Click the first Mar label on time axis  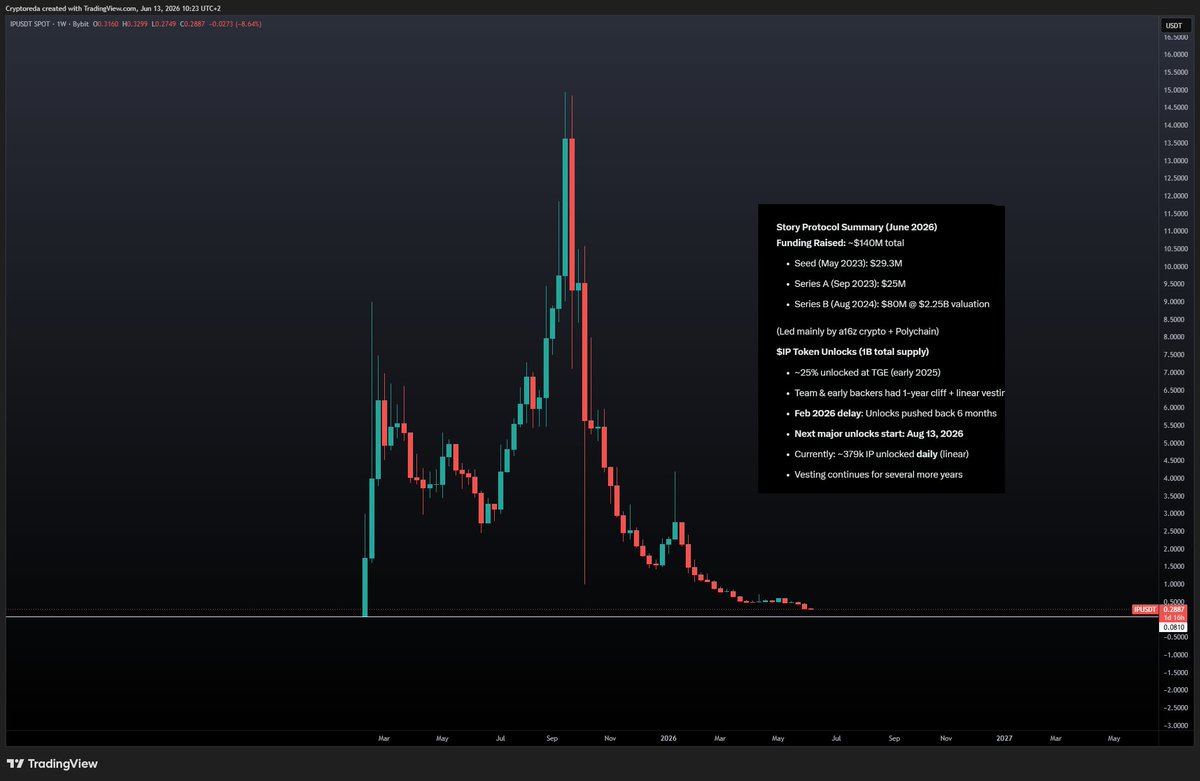point(383,739)
